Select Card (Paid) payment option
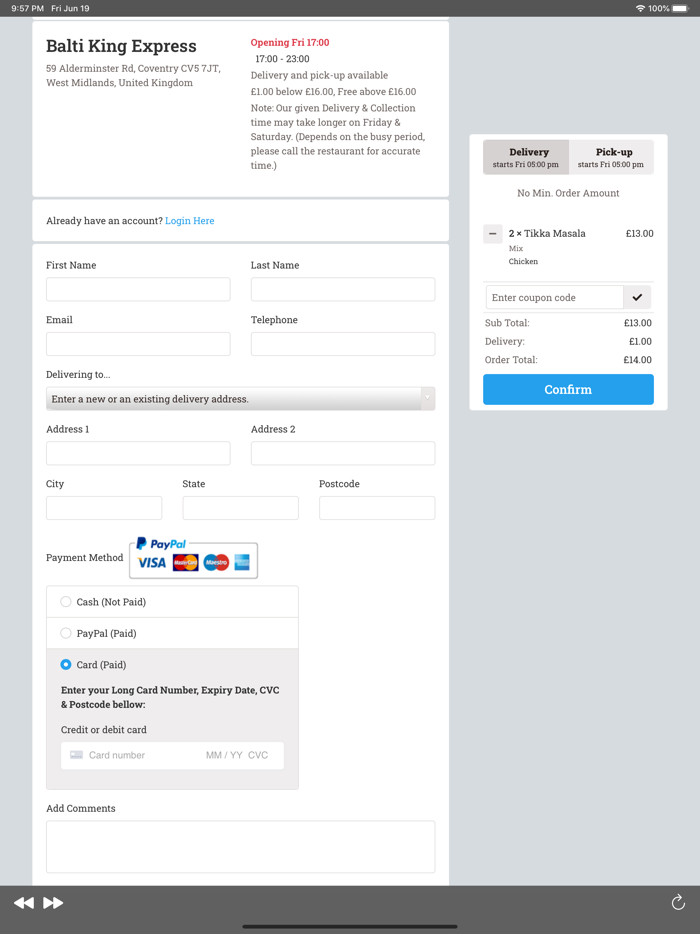This screenshot has height=934, width=700. [66, 664]
